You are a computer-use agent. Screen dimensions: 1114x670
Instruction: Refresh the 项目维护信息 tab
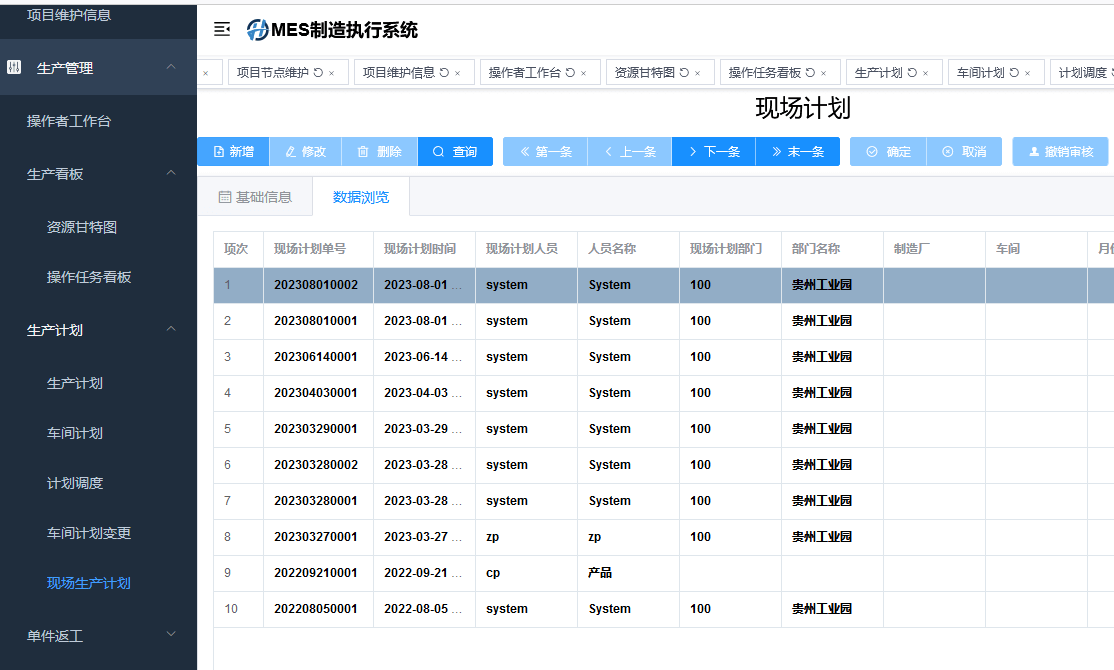[444, 72]
